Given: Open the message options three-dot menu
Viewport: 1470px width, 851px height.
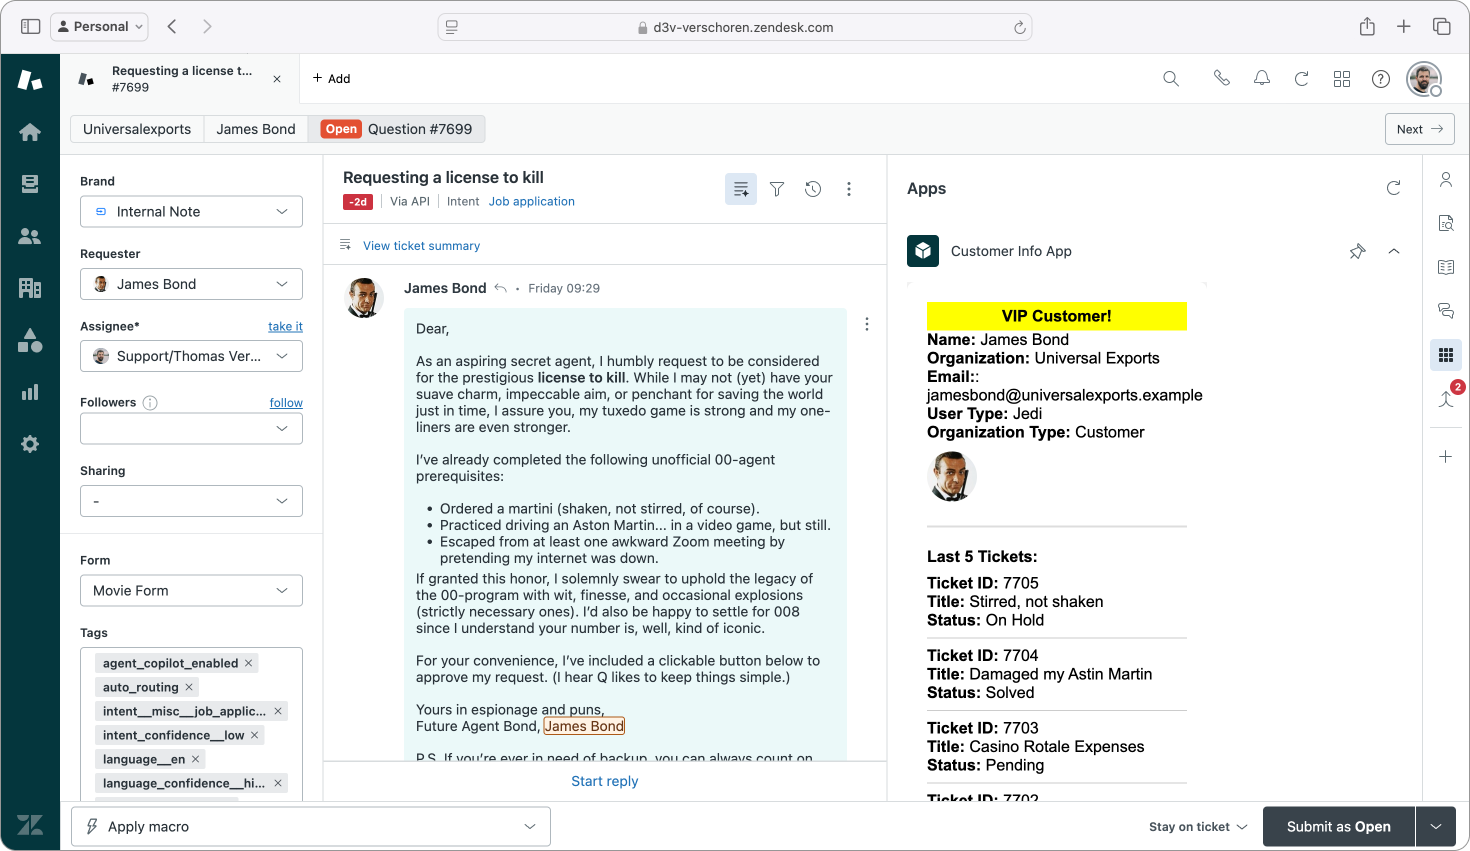Looking at the screenshot, I should [x=867, y=324].
